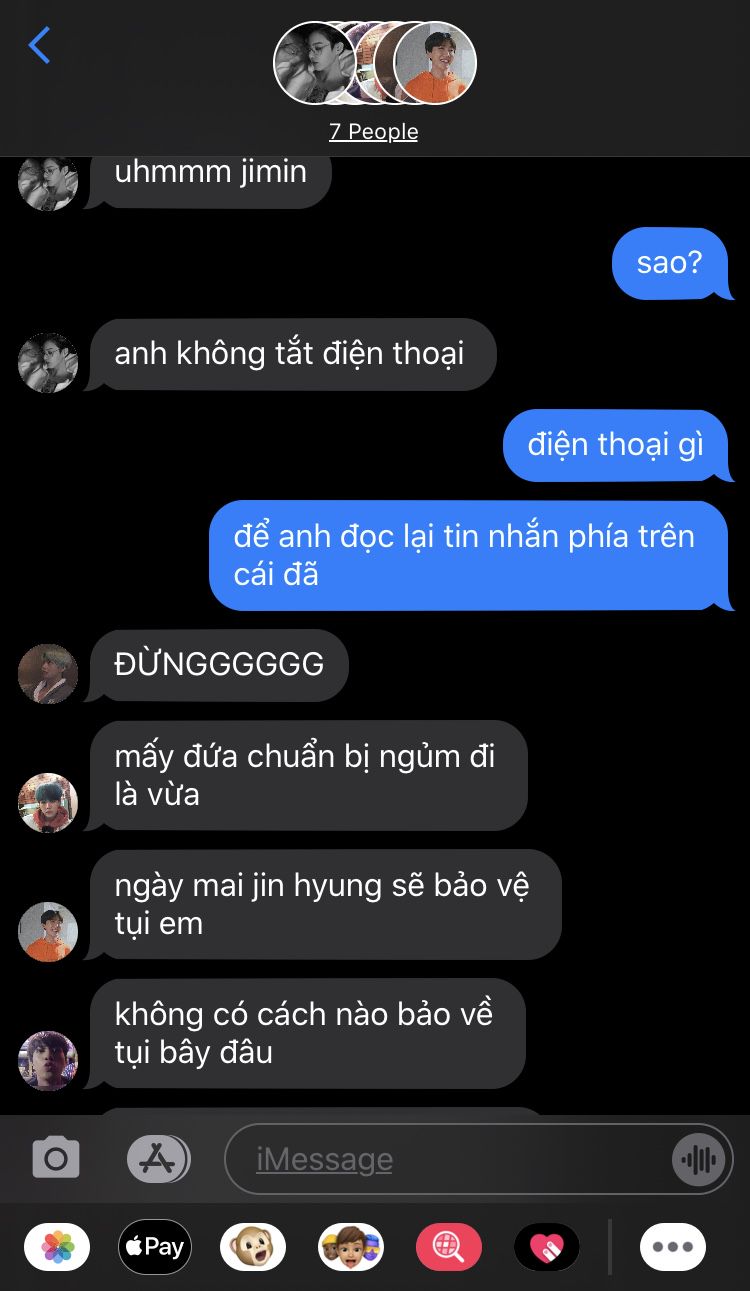Tap the audio message waveform icon

[697, 1160]
